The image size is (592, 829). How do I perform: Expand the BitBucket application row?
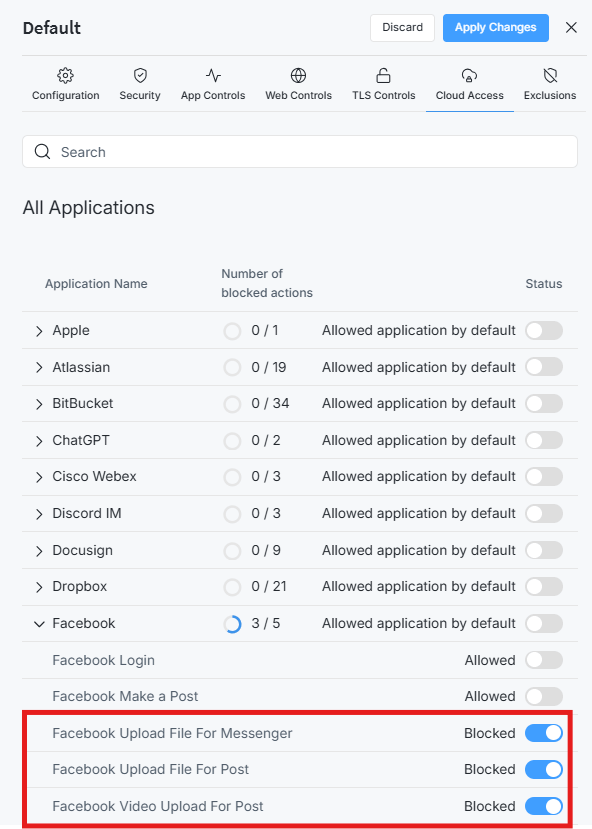click(x=39, y=404)
